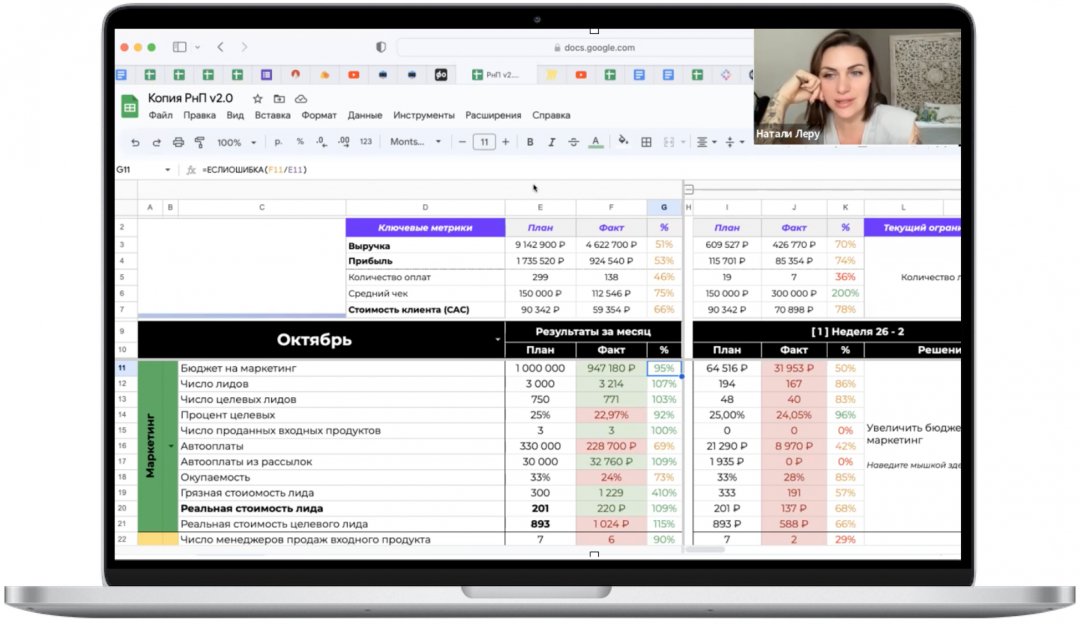Screen dimensions: 1080x624
Task: Open the 100% zoom dropdown
Action: (236, 142)
